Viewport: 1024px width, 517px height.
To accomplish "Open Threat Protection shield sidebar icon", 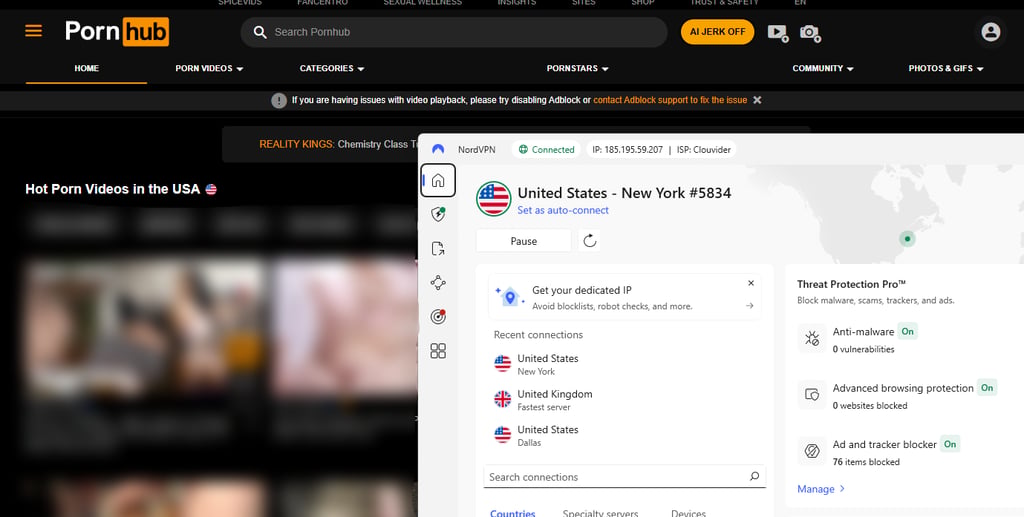I will pyautogui.click(x=438, y=214).
